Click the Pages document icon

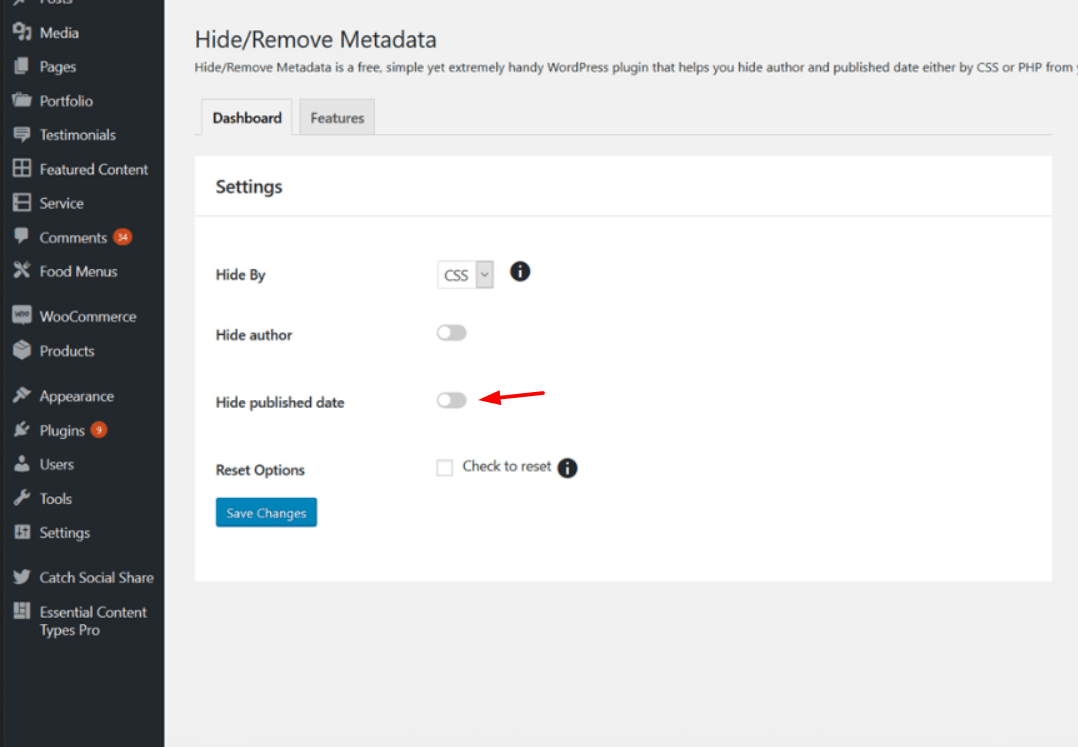coord(22,66)
